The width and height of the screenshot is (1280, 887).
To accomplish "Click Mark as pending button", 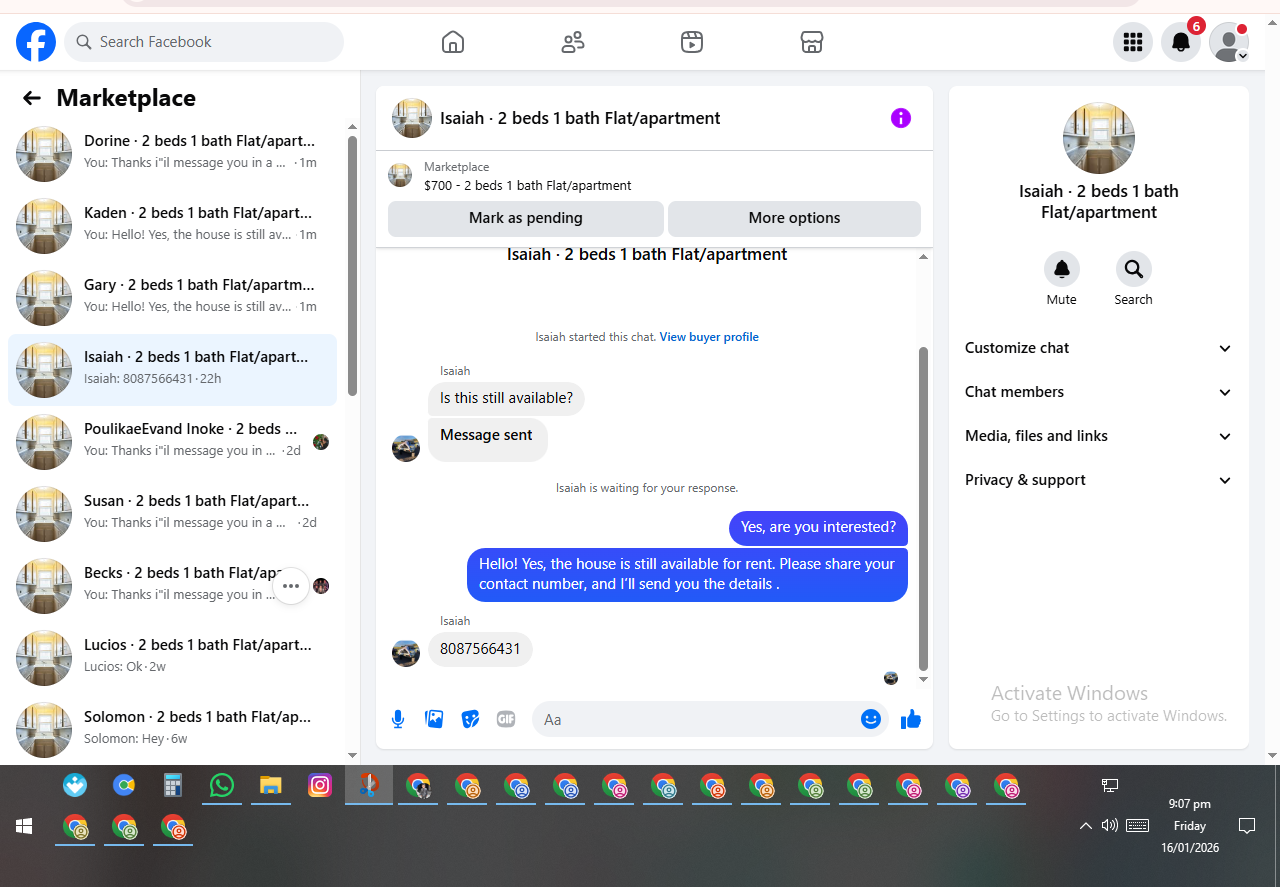I will 526,218.
